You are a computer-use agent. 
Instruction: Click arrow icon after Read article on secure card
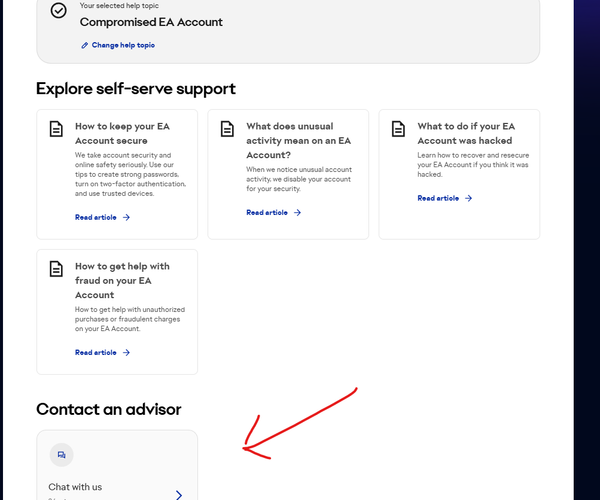click(x=127, y=217)
